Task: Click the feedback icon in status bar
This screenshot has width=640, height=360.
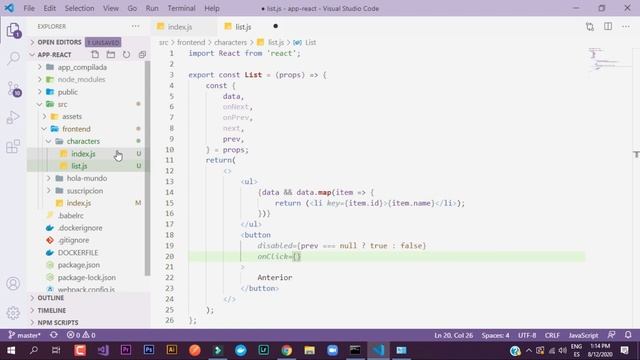Action: point(611,335)
